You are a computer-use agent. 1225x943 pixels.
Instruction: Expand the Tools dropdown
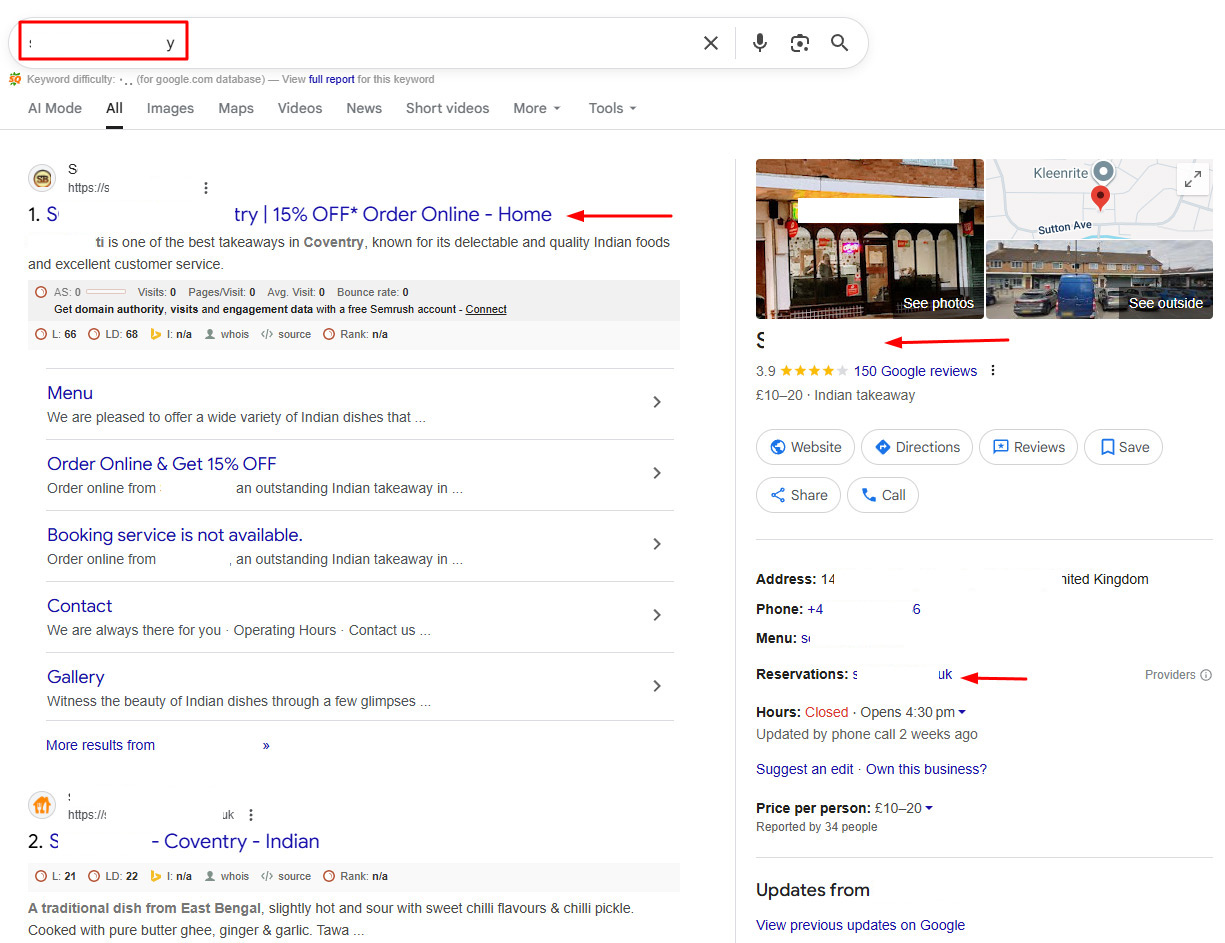click(612, 108)
